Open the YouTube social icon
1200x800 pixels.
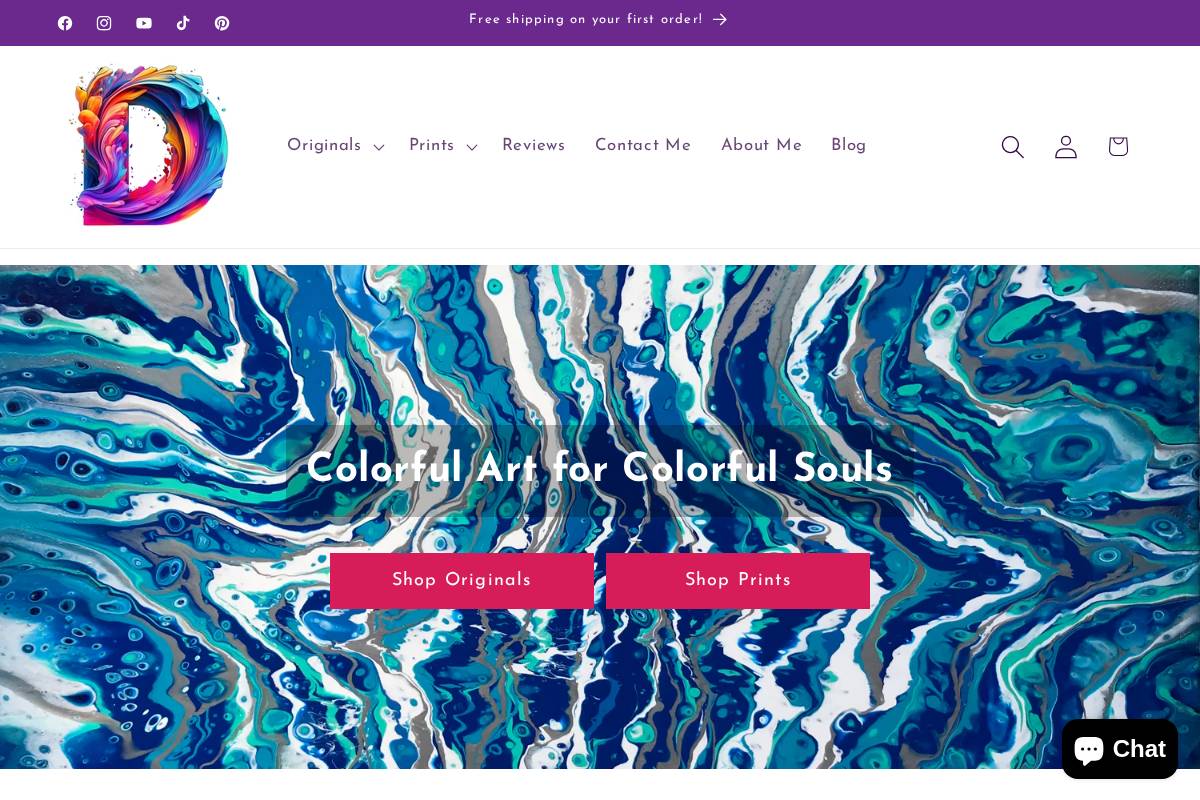pos(144,23)
